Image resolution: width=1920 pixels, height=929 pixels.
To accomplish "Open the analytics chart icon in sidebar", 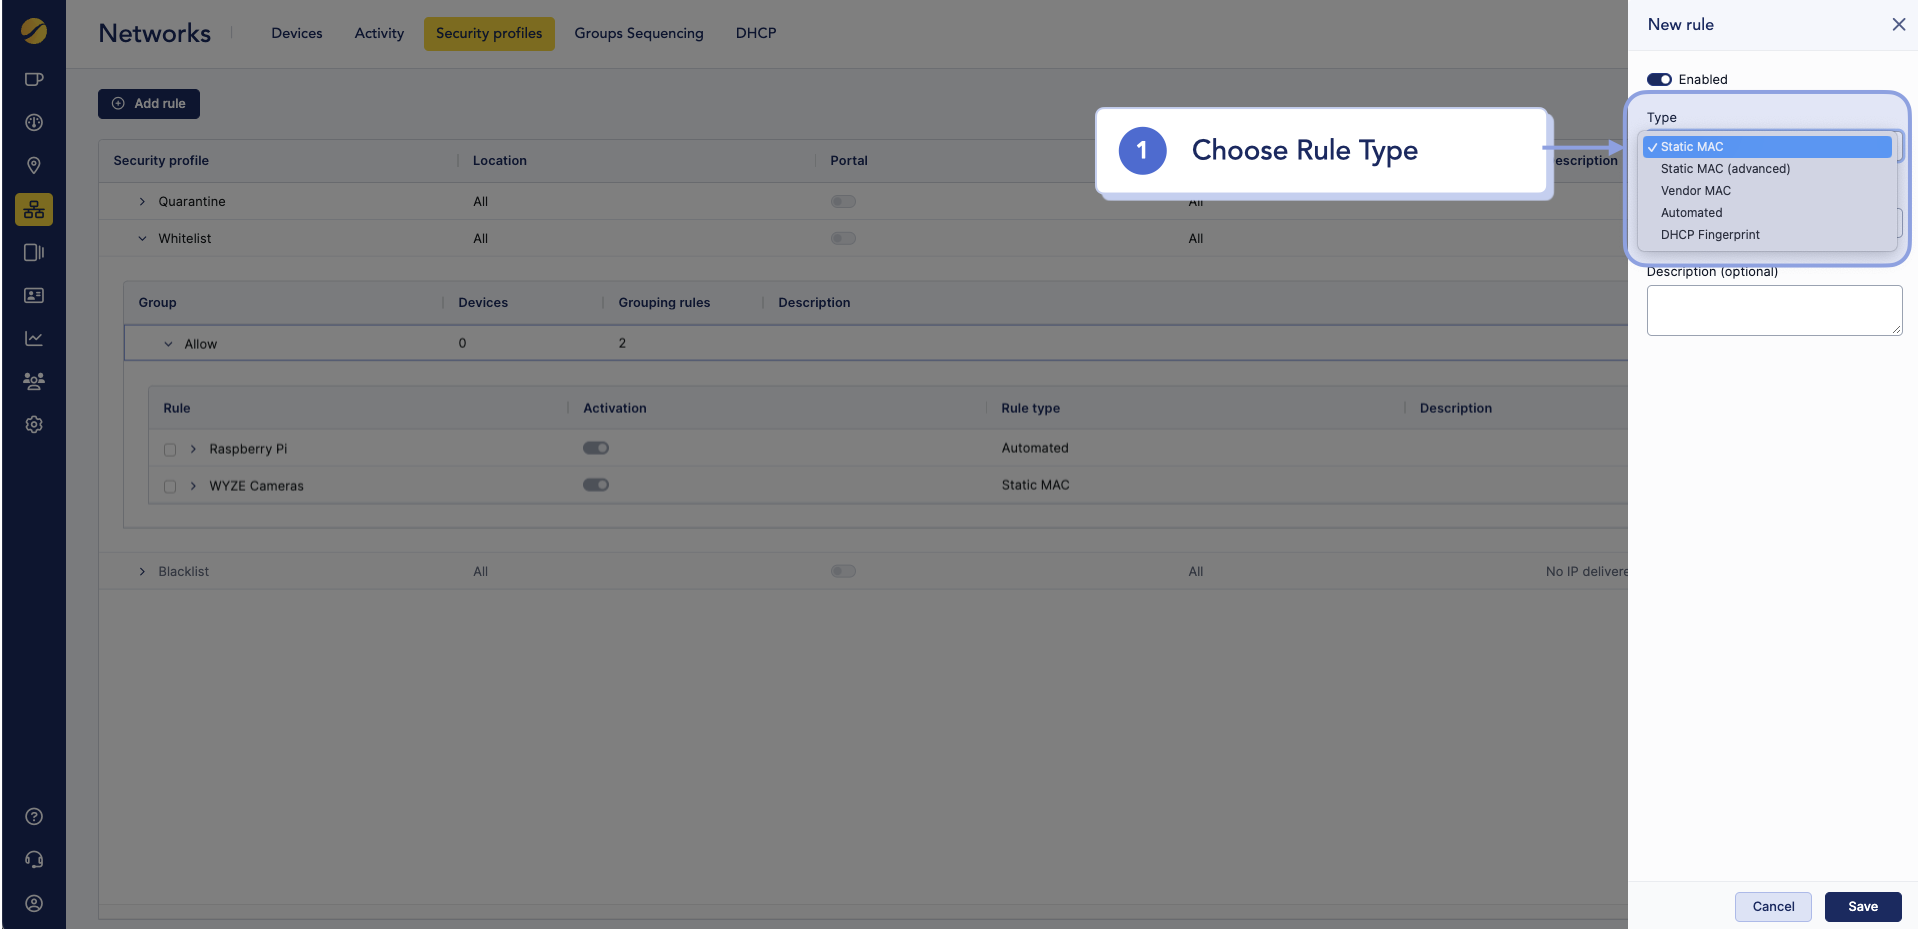I will point(34,338).
